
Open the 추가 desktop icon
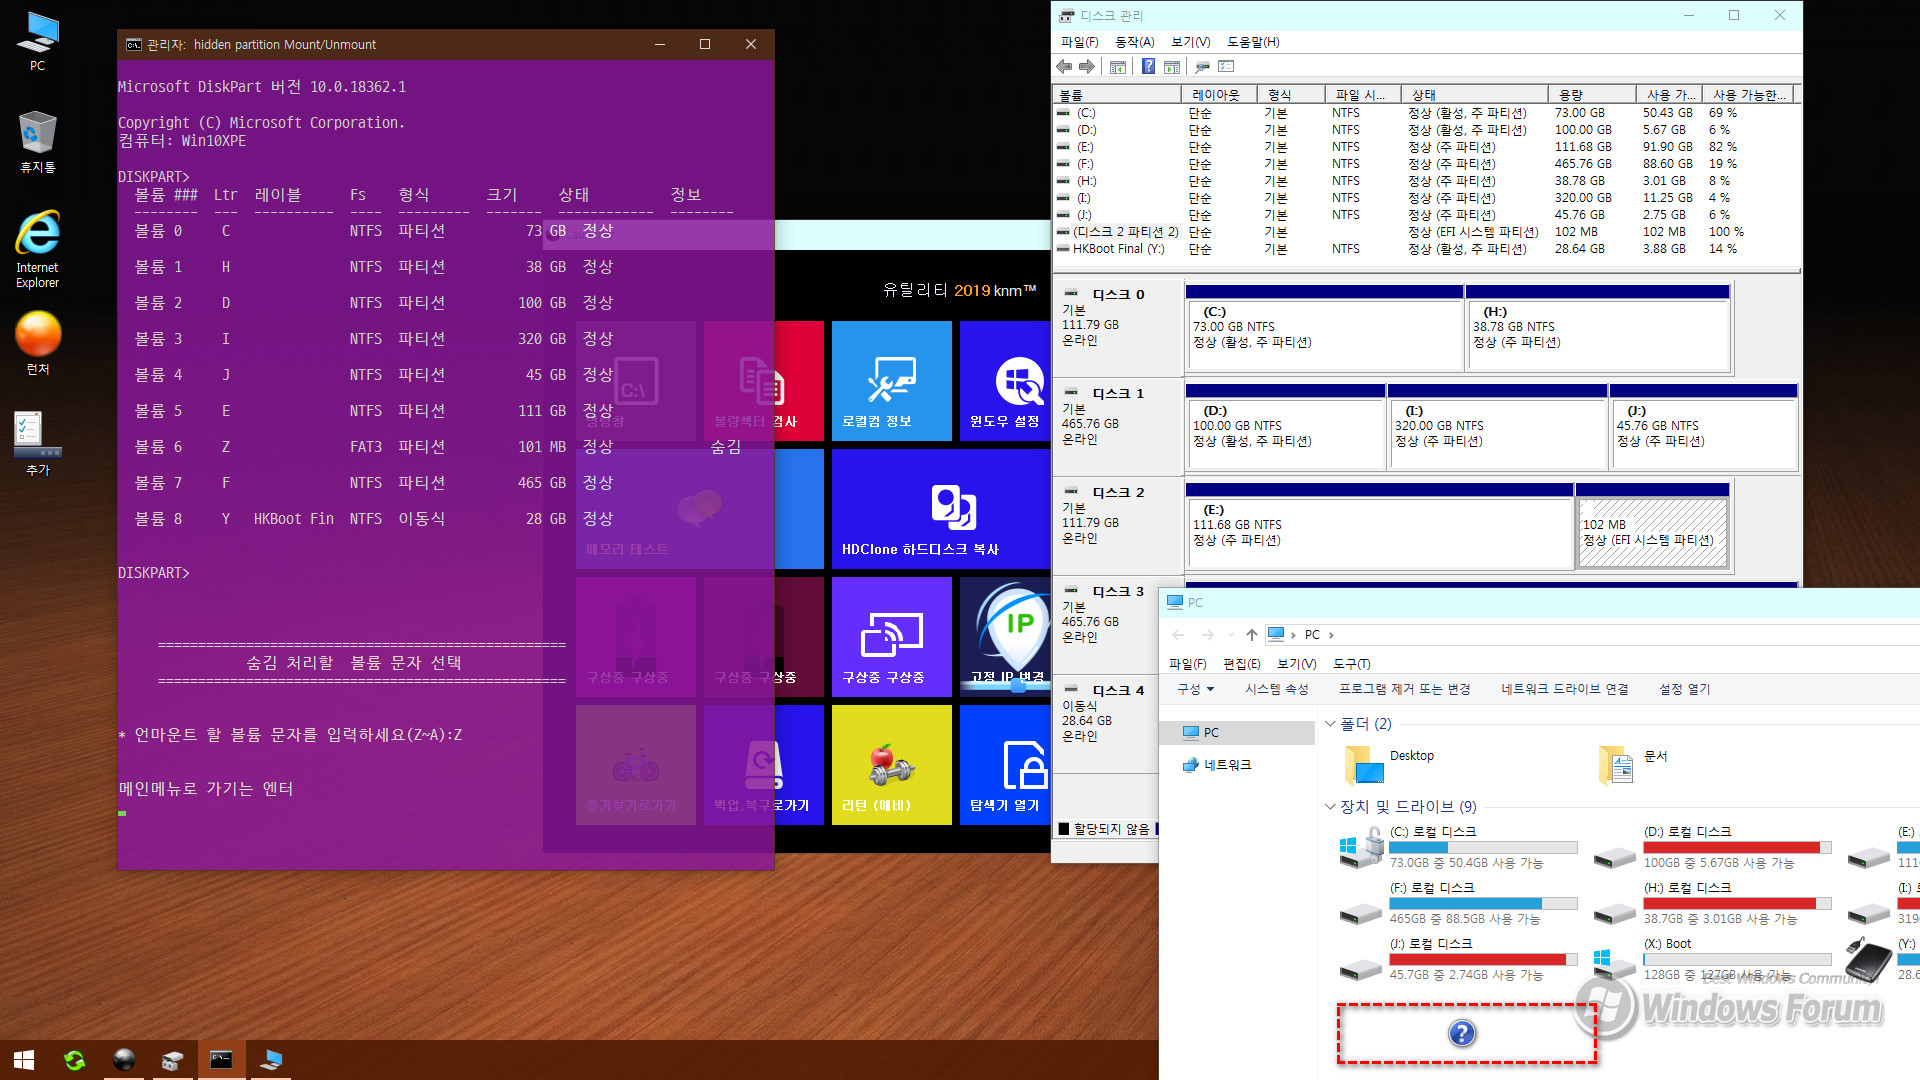click(37, 443)
